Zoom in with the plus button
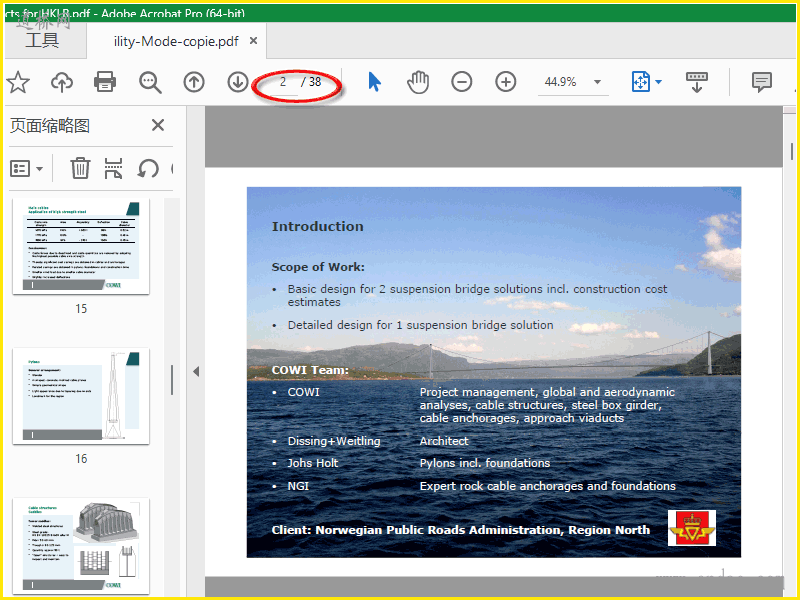This screenshot has width=800, height=600. pyautogui.click(x=506, y=82)
